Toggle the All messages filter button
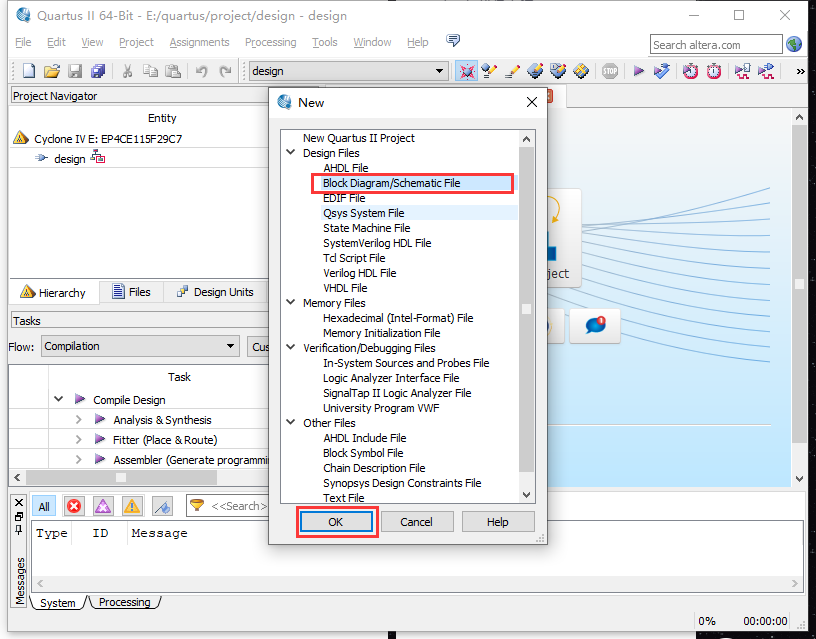 (44, 506)
